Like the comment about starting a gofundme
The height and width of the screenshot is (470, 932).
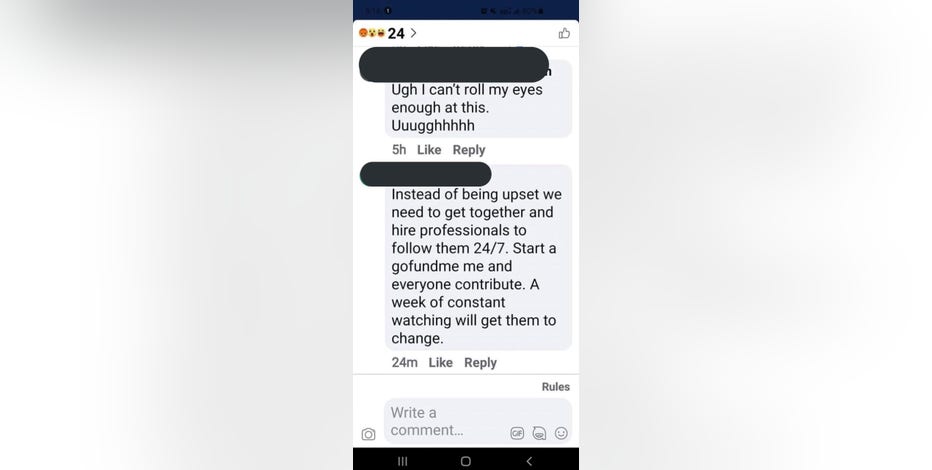440,362
